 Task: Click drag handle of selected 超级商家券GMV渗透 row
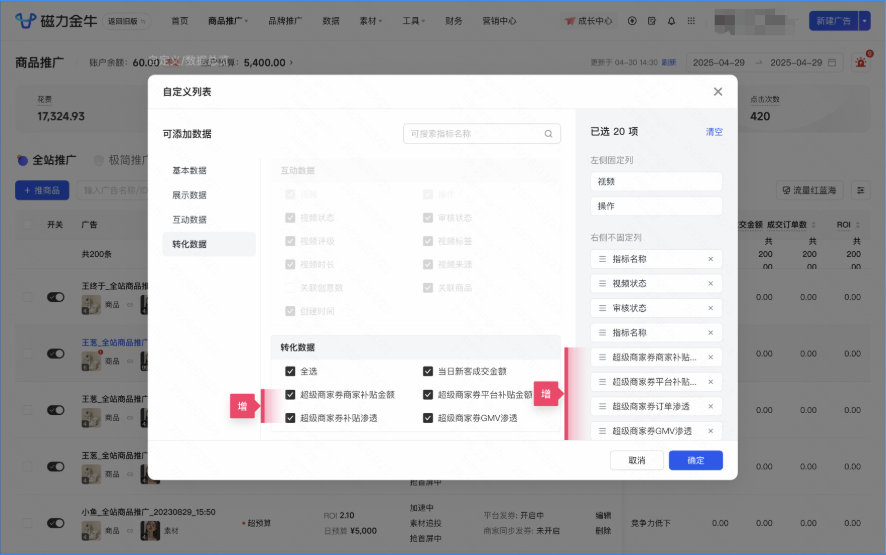pos(602,431)
